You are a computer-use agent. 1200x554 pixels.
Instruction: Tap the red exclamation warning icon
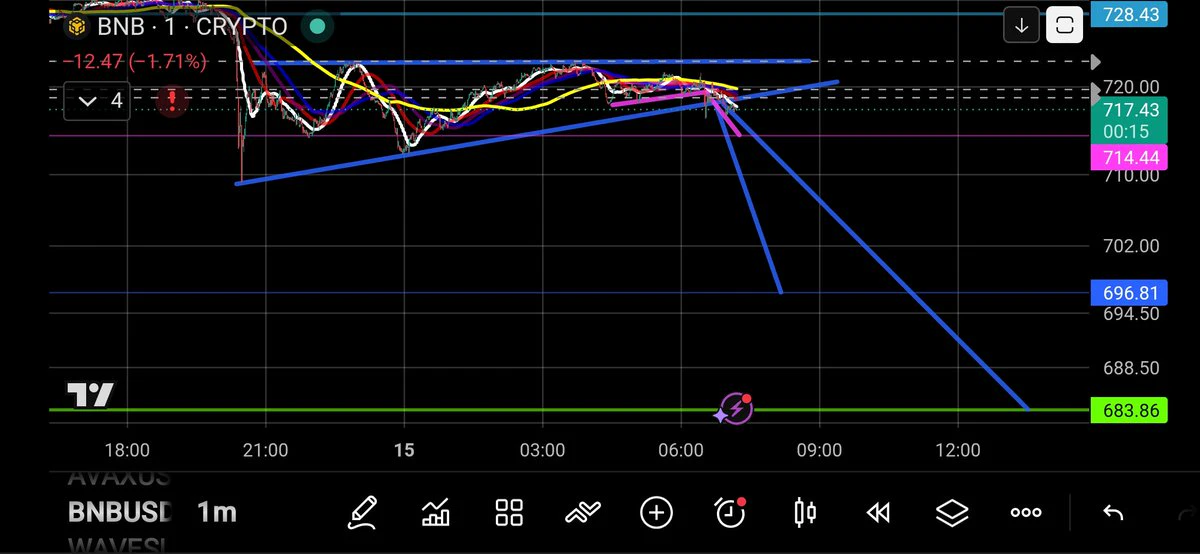pos(172,100)
